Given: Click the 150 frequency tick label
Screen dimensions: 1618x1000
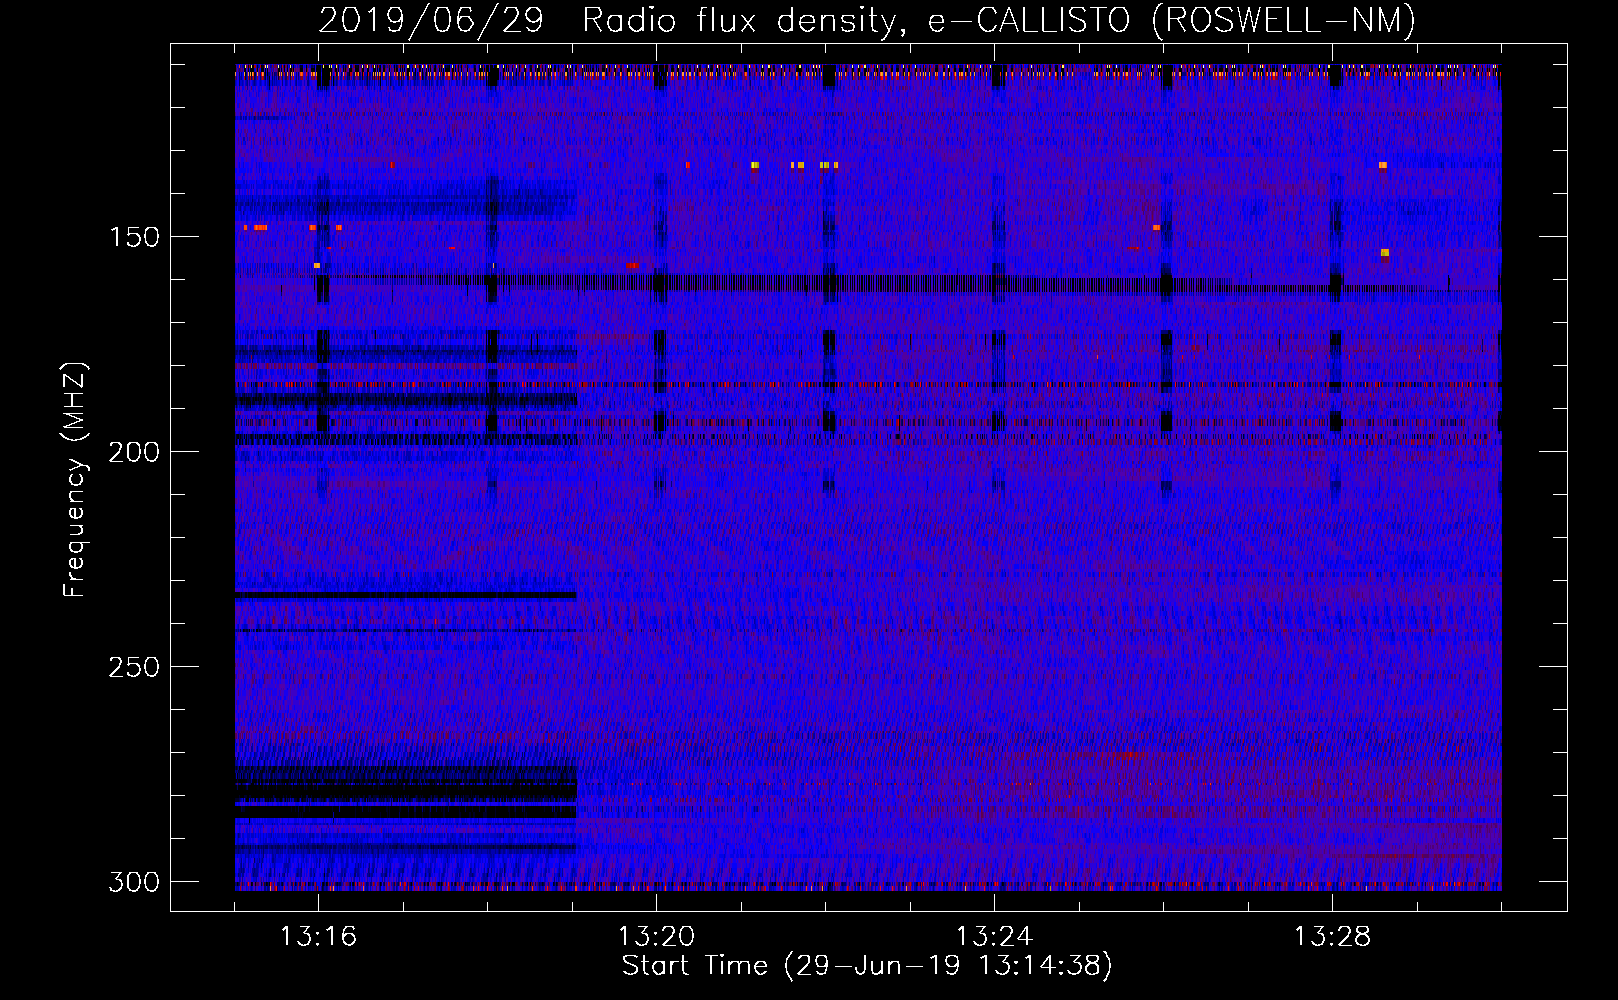Looking at the screenshot, I should 134,237.
